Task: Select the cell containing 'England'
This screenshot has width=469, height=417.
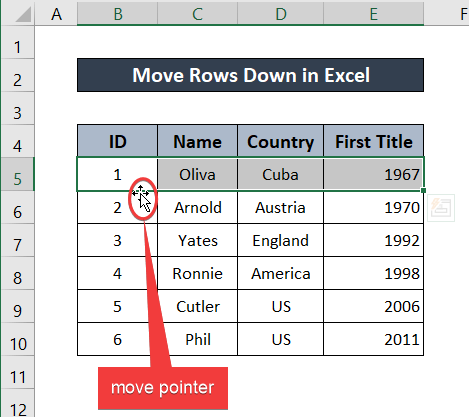Action: click(280, 240)
